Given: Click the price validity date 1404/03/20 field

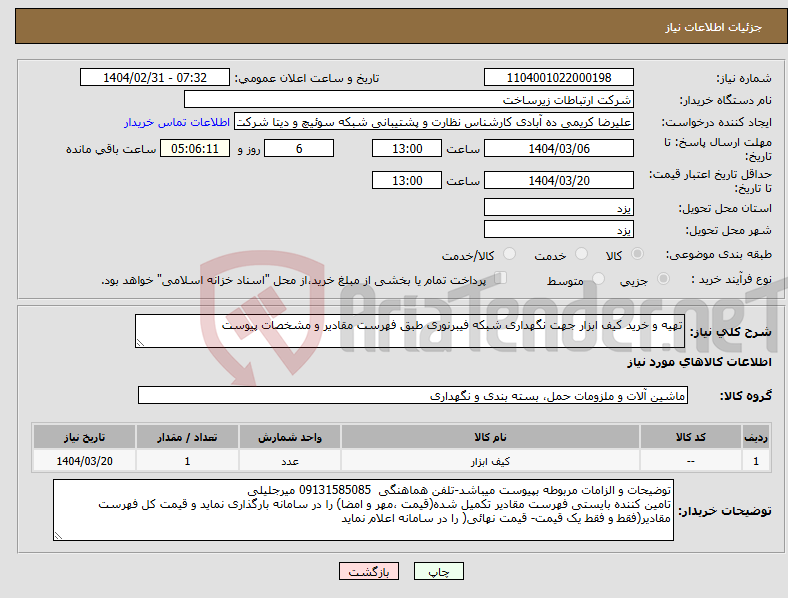Looking at the screenshot, I should tap(558, 180).
